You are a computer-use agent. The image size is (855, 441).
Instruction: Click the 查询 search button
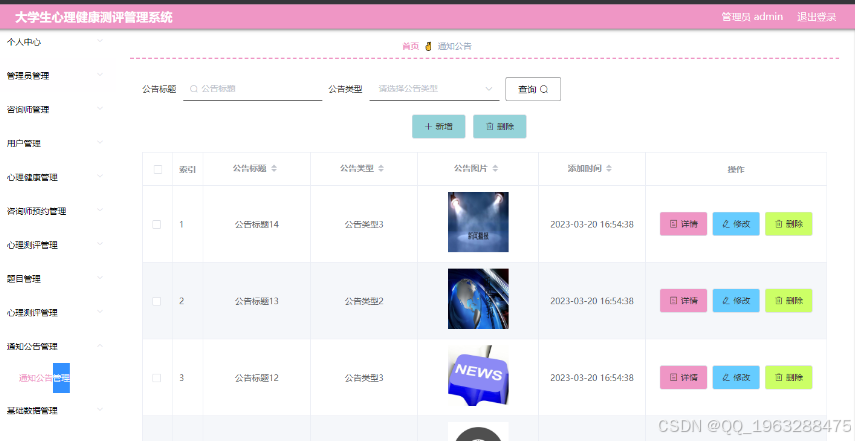533,89
